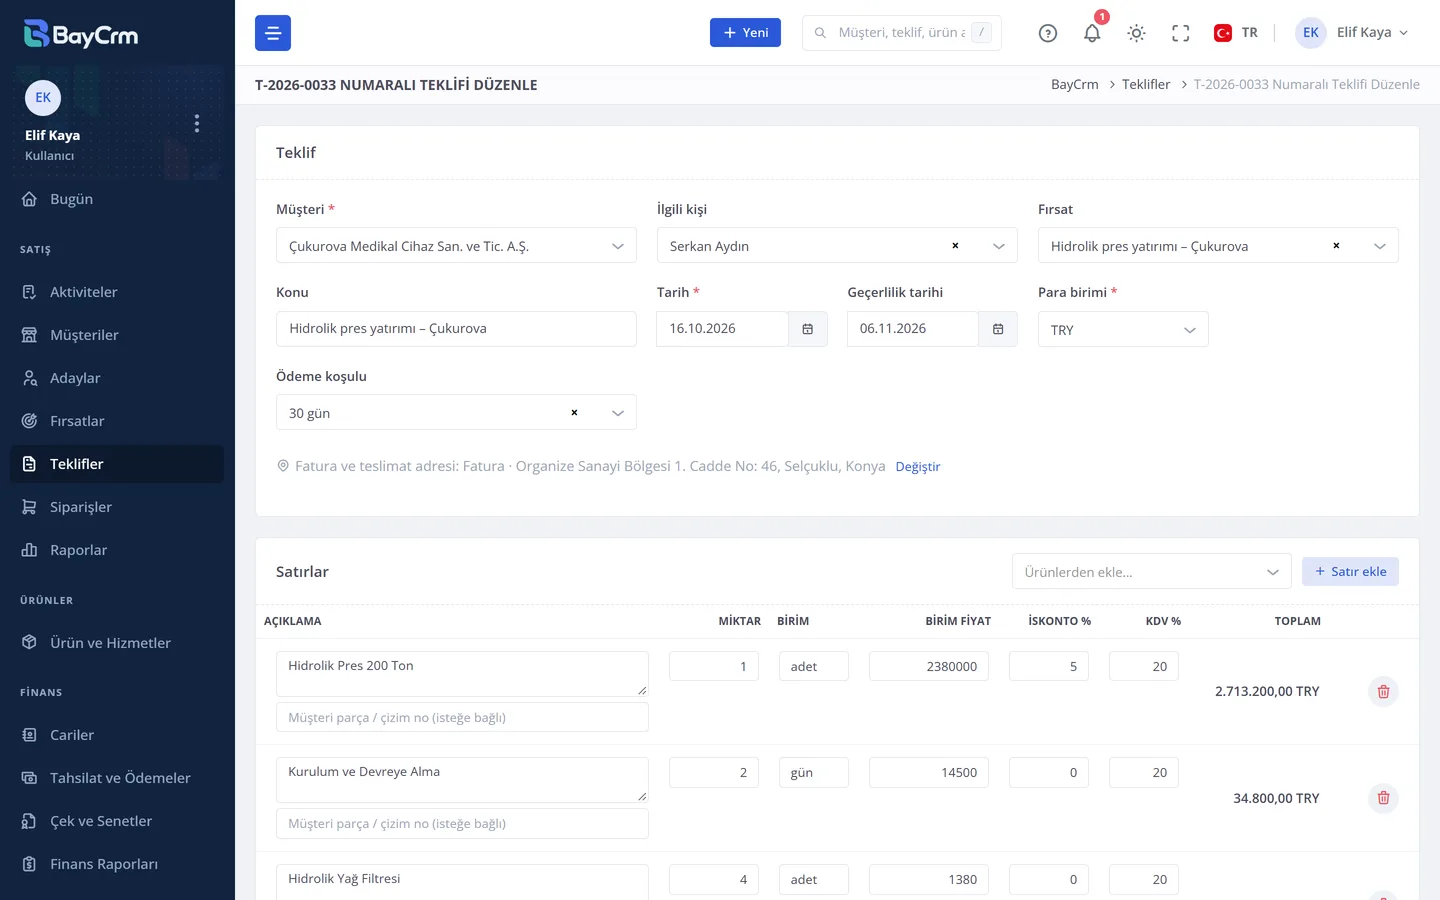Enter fullscreen mode icon

click(x=1181, y=33)
